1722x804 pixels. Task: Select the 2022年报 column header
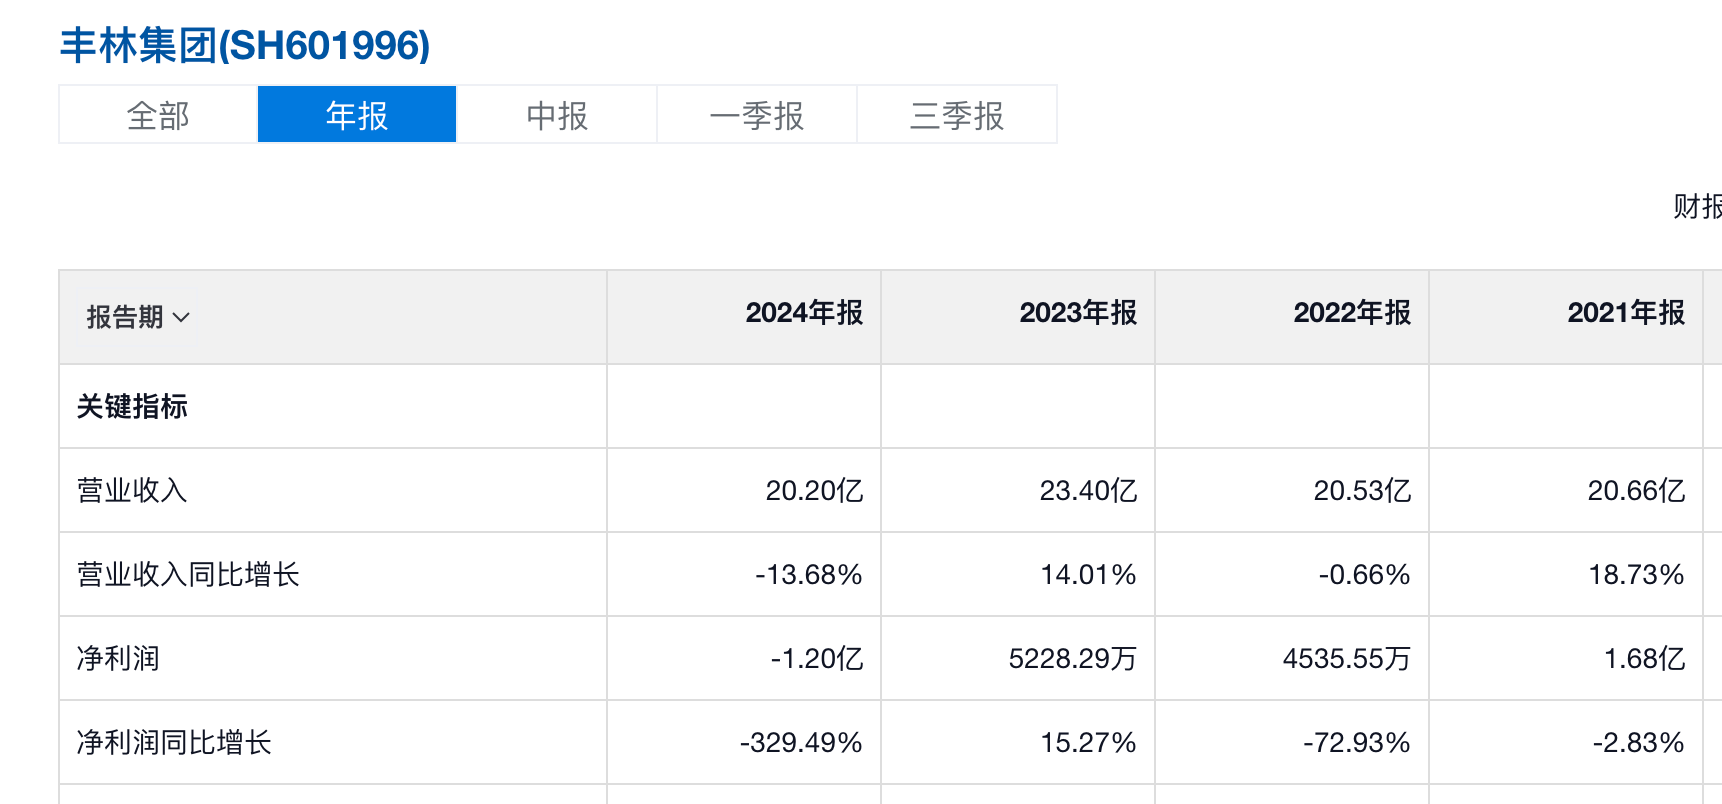click(x=1352, y=313)
